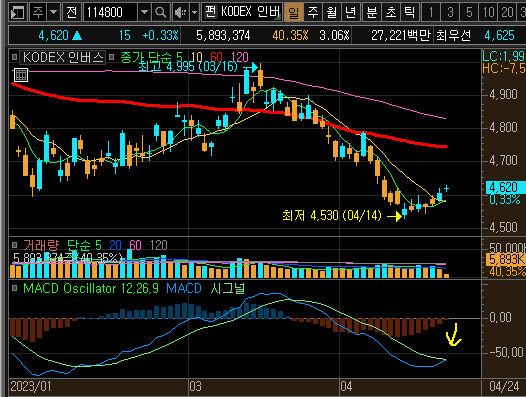This screenshot has width=526, height=397.
Task: Click the +0.33% change rate
Action: pyautogui.click(x=160, y=35)
